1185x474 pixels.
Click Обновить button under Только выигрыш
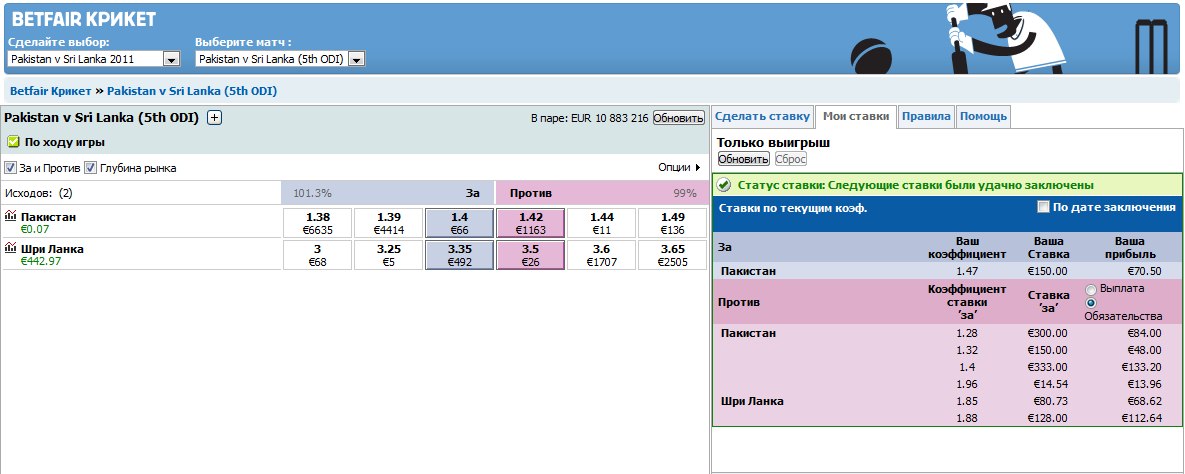(744, 159)
